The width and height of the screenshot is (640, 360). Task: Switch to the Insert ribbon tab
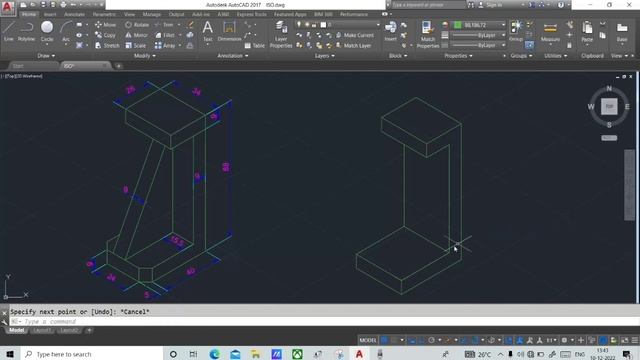[x=50, y=14]
